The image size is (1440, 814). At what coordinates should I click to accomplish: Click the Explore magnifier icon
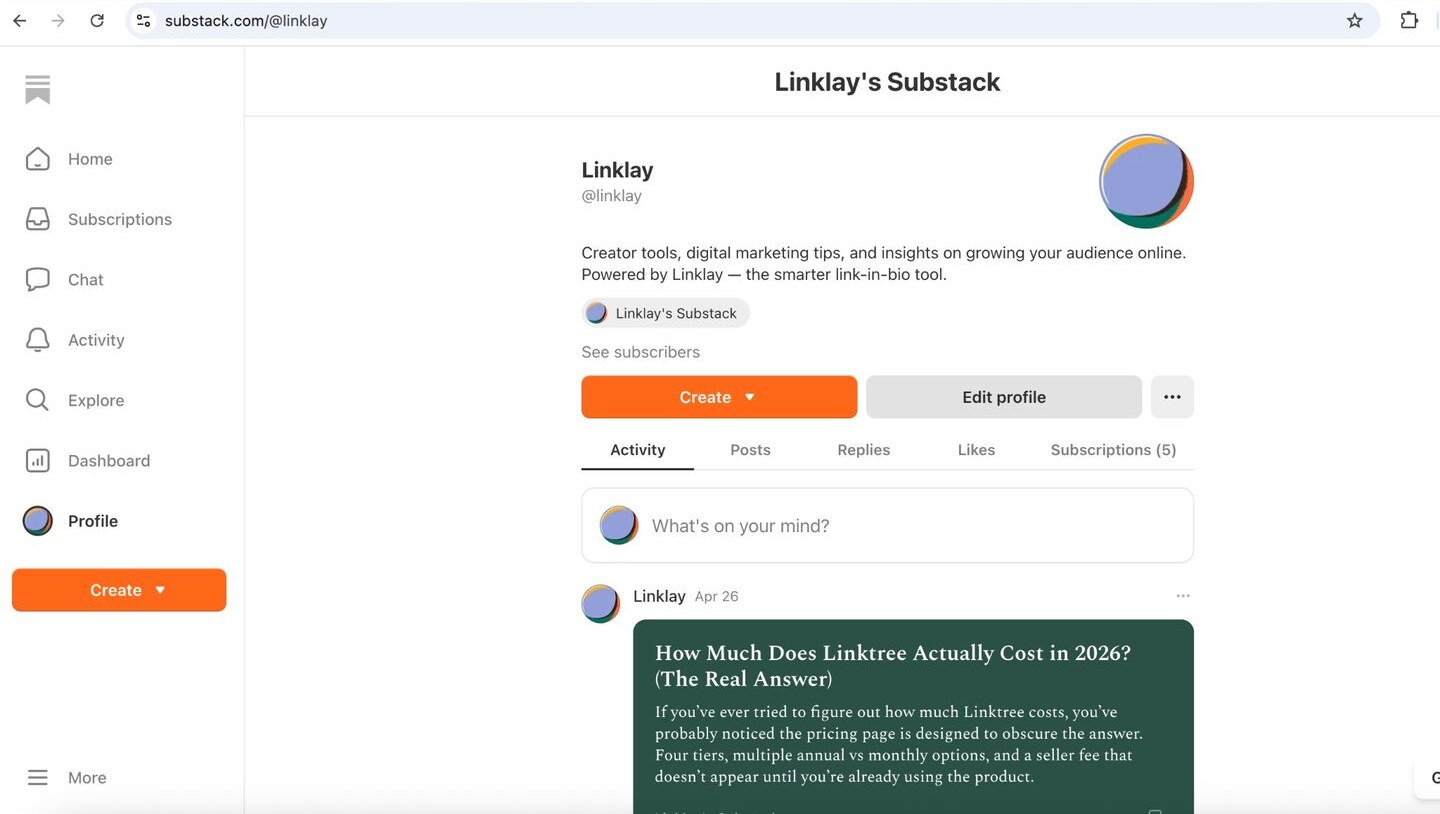point(38,400)
